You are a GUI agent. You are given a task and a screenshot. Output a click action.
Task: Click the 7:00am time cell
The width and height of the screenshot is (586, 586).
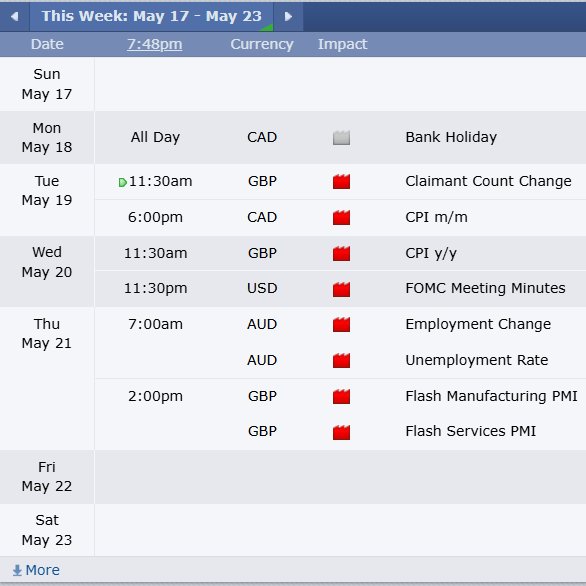155,324
